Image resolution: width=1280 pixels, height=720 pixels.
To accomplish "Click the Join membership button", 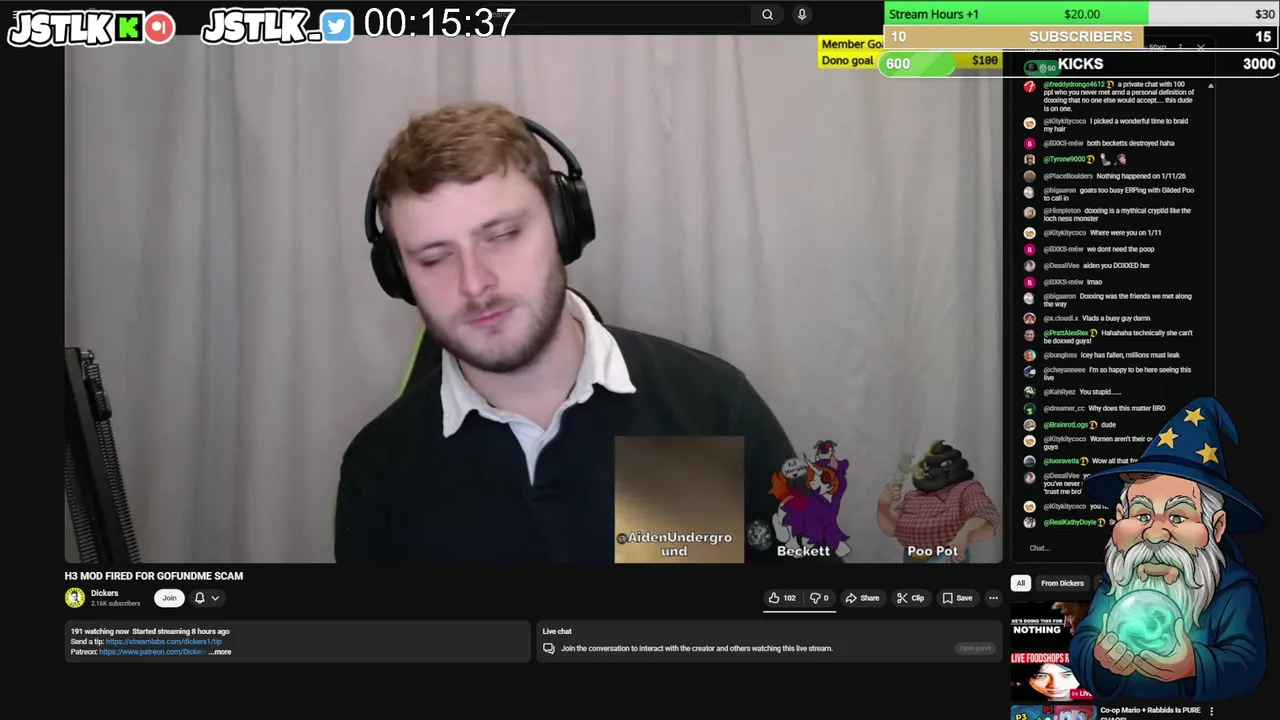I will 169,598.
